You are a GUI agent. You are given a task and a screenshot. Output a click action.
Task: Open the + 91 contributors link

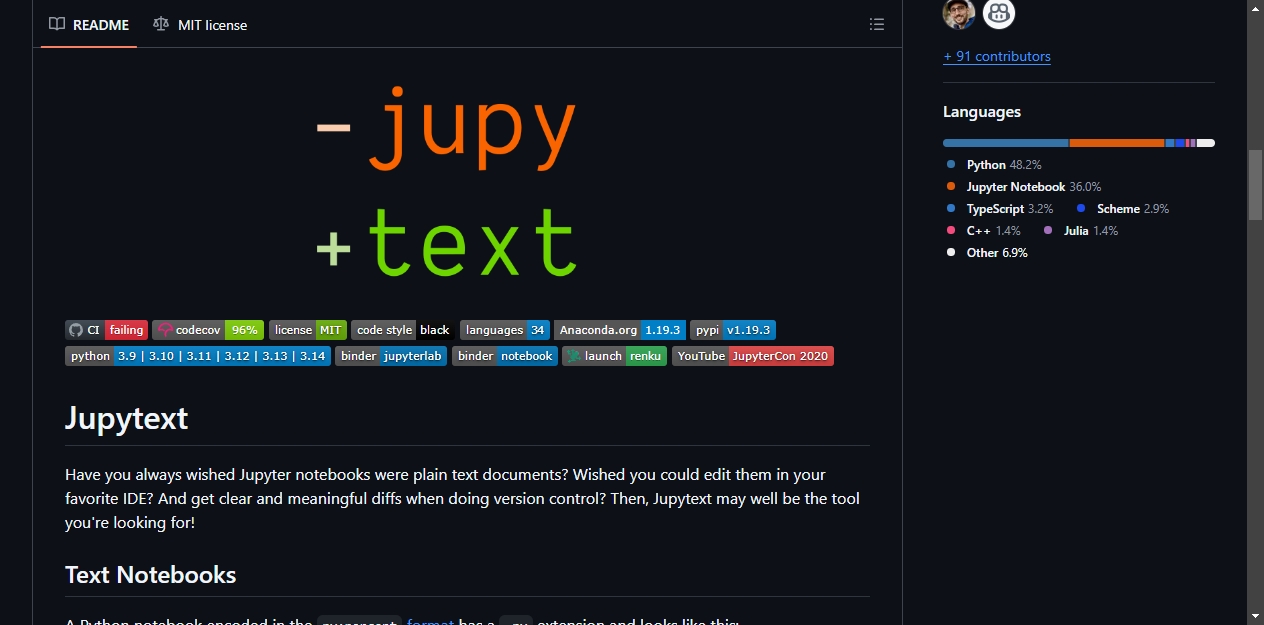pyautogui.click(x=997, y=56)
